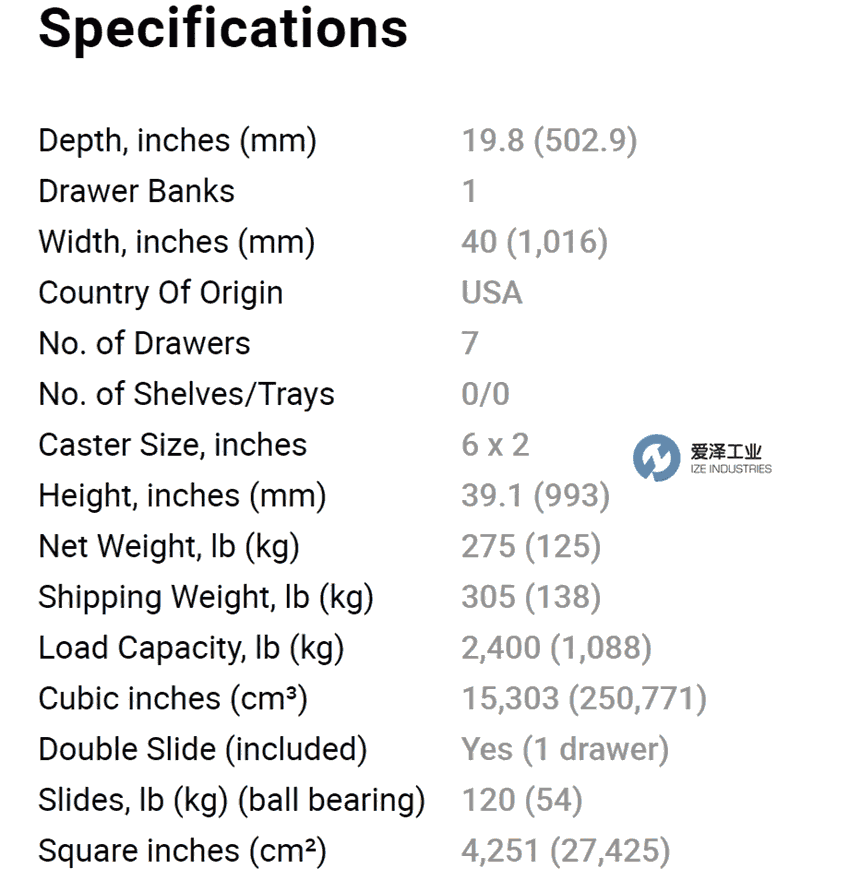Click the 305 (138) shipping weight value
Viewport: 860px width, 880px height.
click(x=531, y=597)
